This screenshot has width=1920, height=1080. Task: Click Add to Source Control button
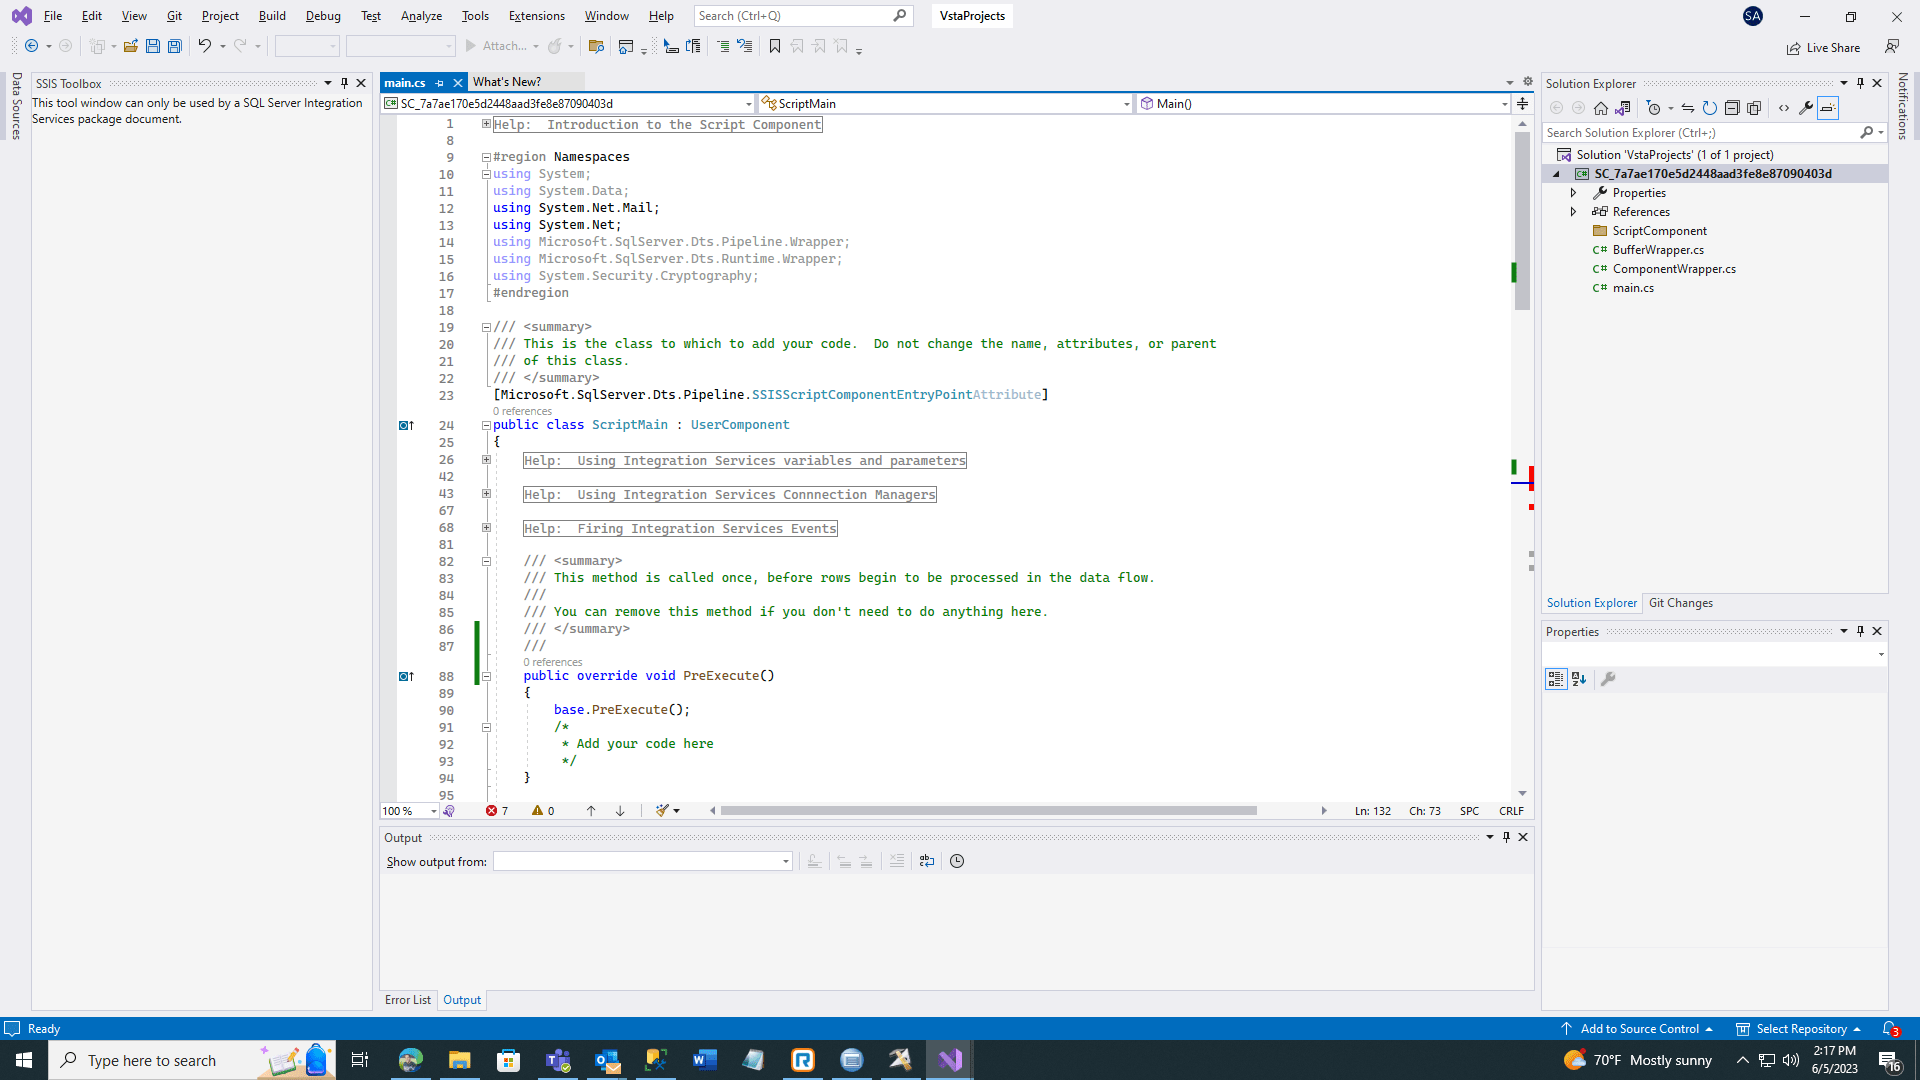click(1639, 1029)
